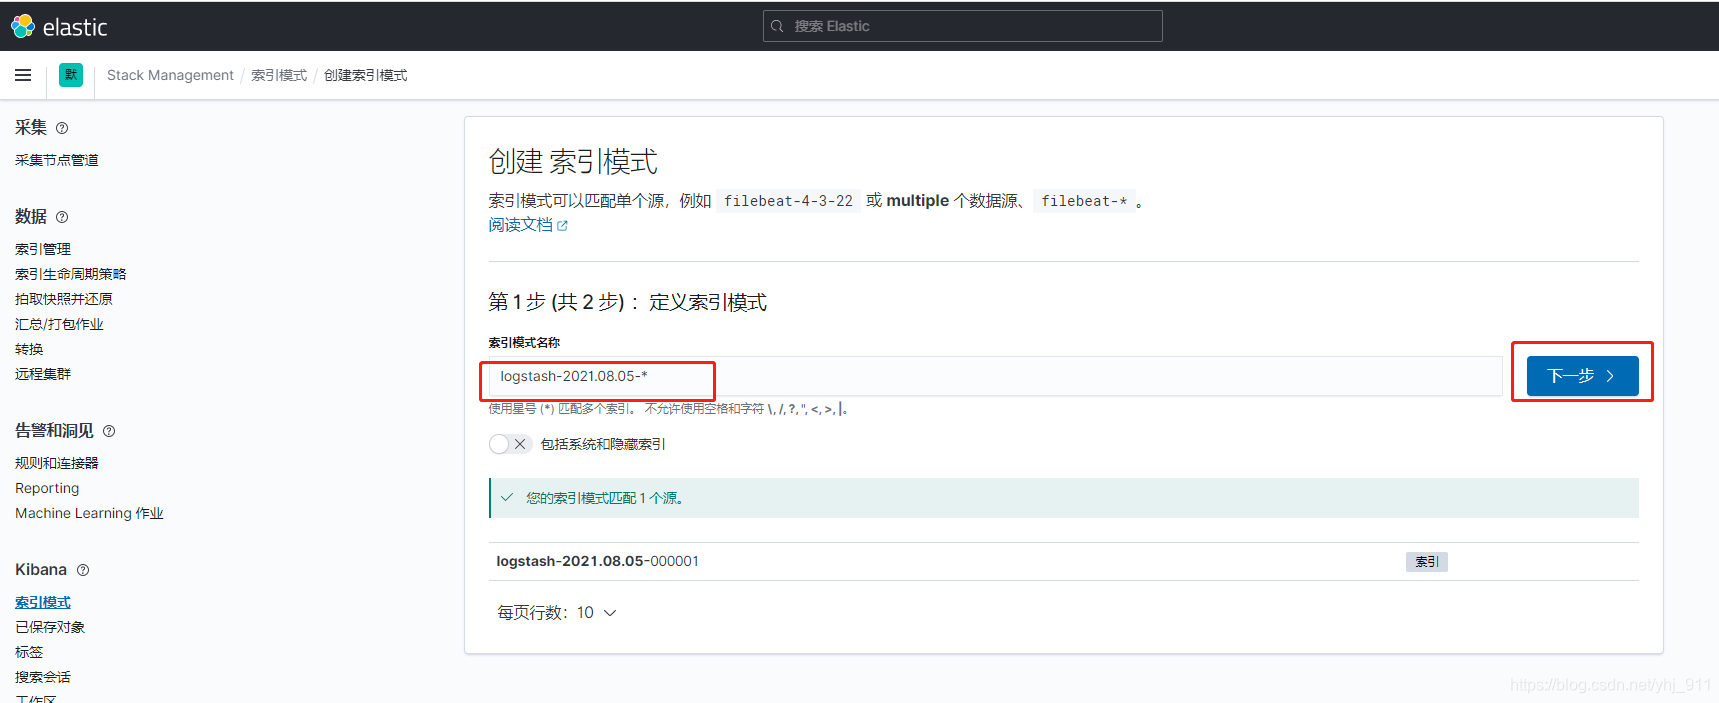Click 第 1 步 定义索引模式 heading
1719x703 pixels.
pos(627,302)
